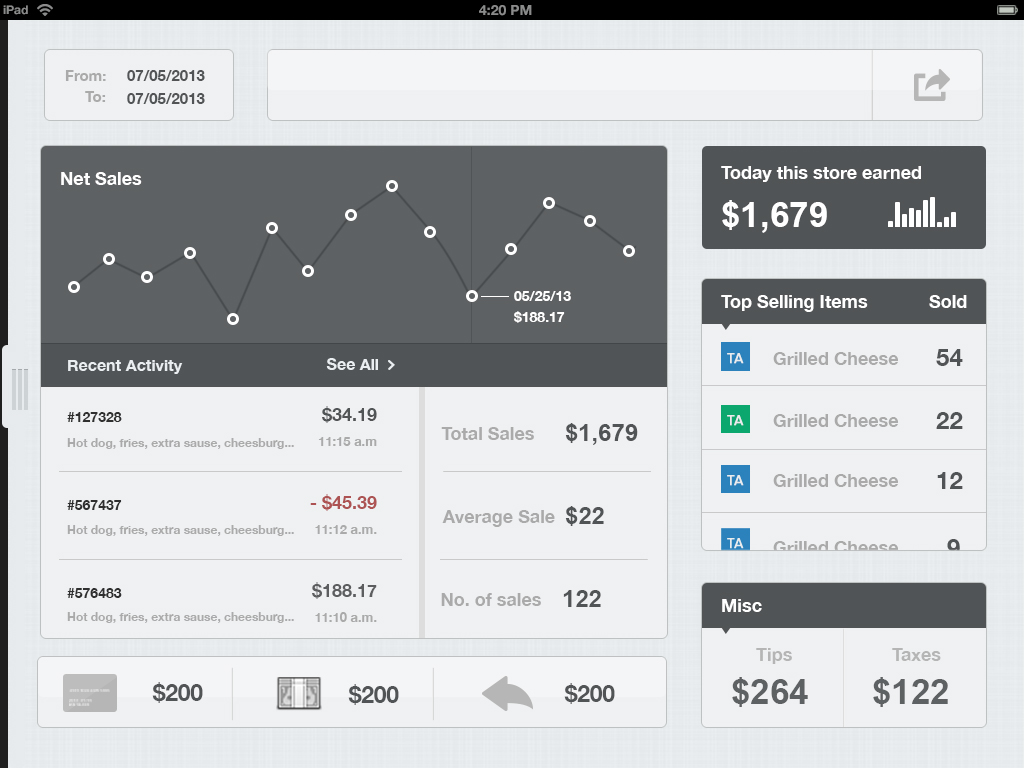The width and height of the screenshot is (1024, 768).
Task: Tap the refund arrow icon
Action: 507,694
